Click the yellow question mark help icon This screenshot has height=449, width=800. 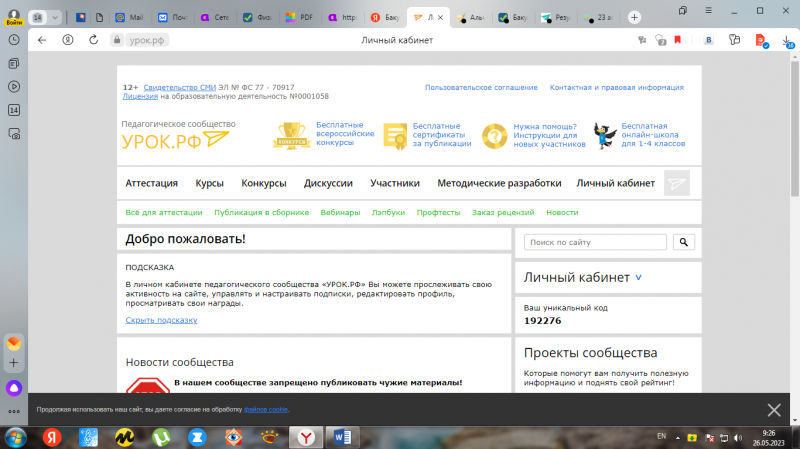point(494,136)
